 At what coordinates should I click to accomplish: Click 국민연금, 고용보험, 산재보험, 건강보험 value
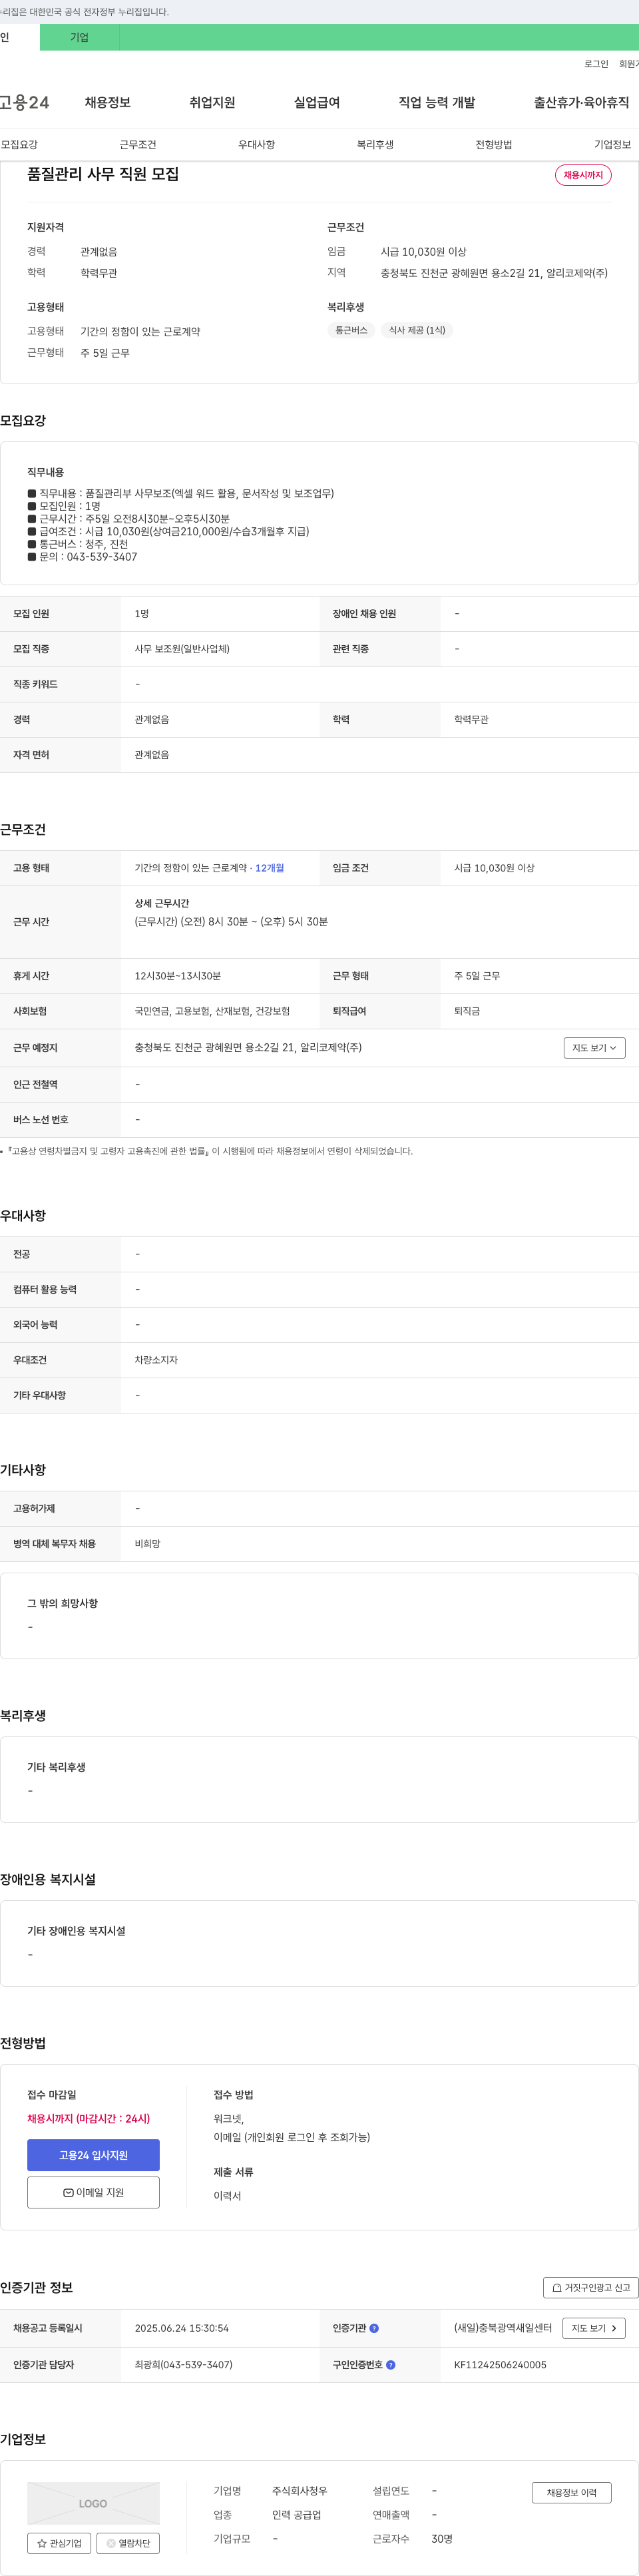tap(212, 1011)
